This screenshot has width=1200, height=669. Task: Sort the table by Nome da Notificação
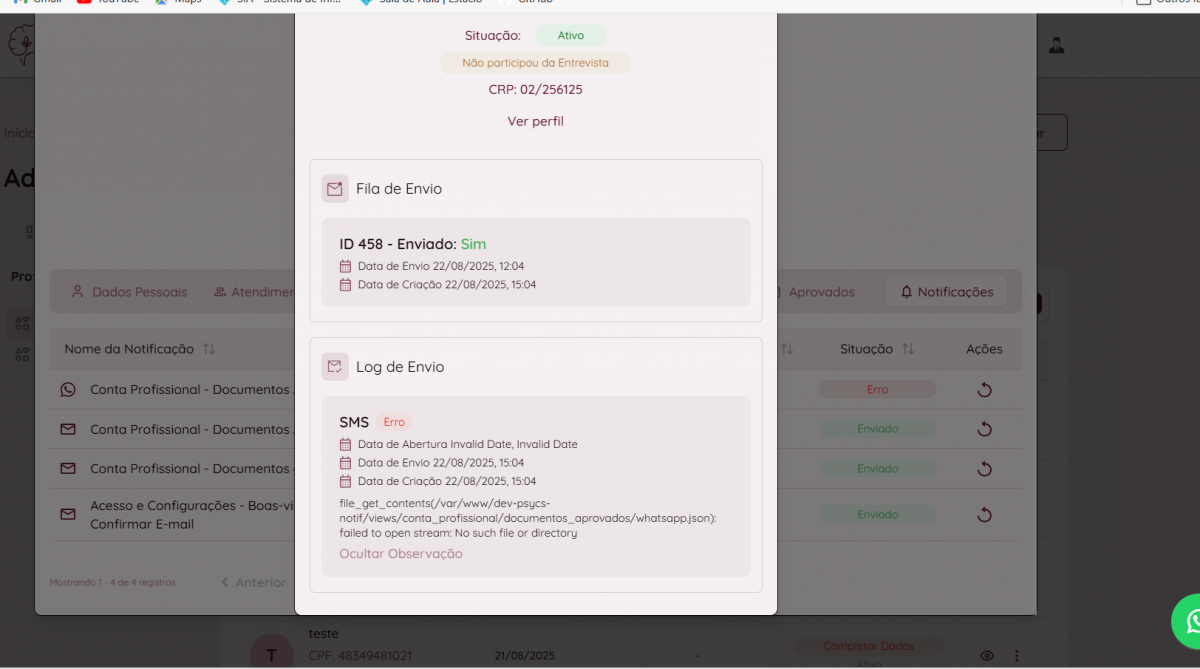209,349
